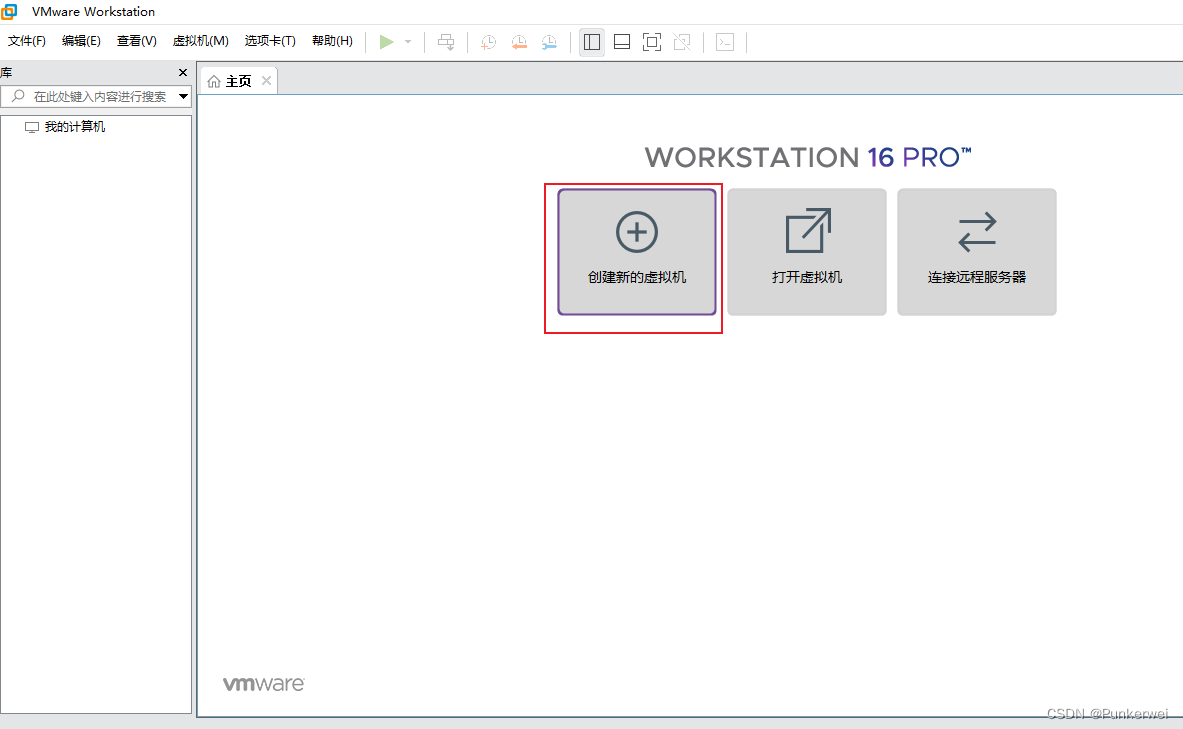Enter full screen mode icon
The height and width of the screenshot is (729, 1183).
(652, 42)
